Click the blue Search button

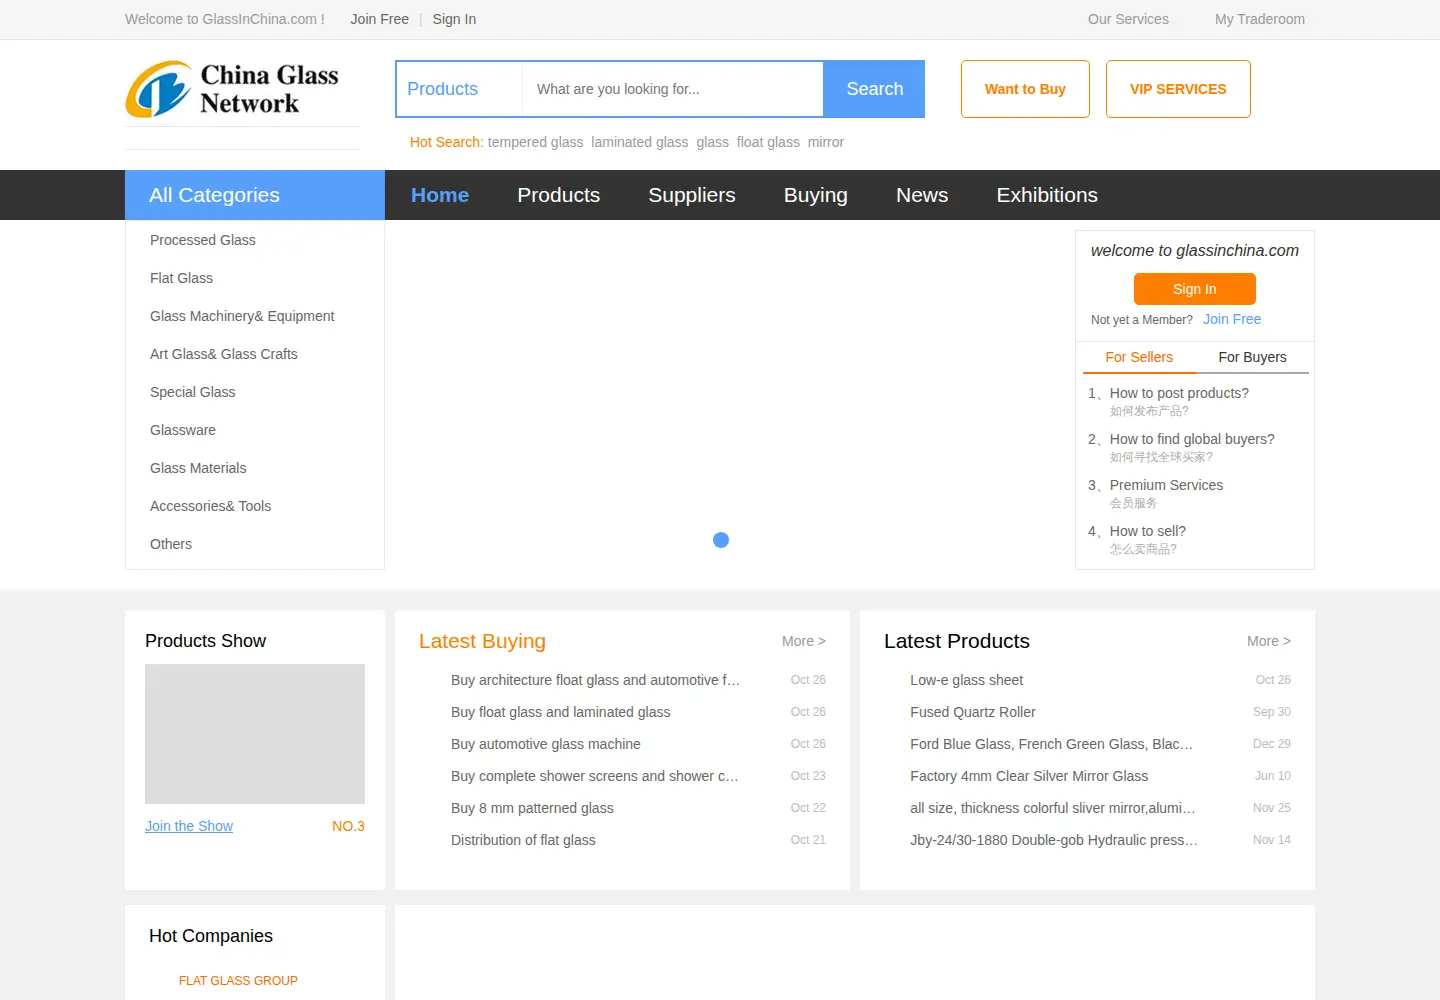click(874, 89)
